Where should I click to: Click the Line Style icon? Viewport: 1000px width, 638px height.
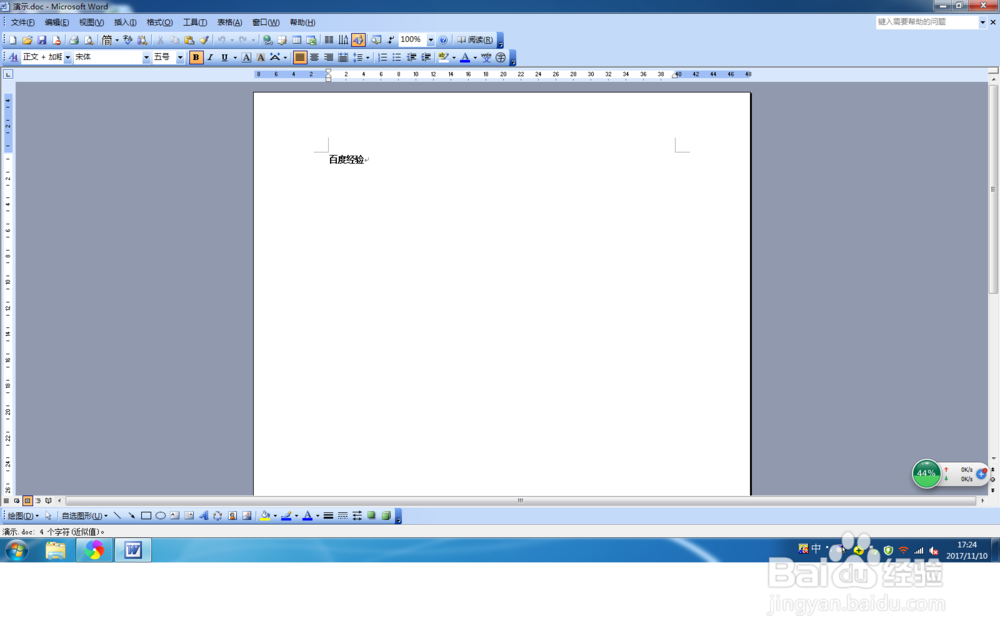pyautogui.click(x=328, y=516)
